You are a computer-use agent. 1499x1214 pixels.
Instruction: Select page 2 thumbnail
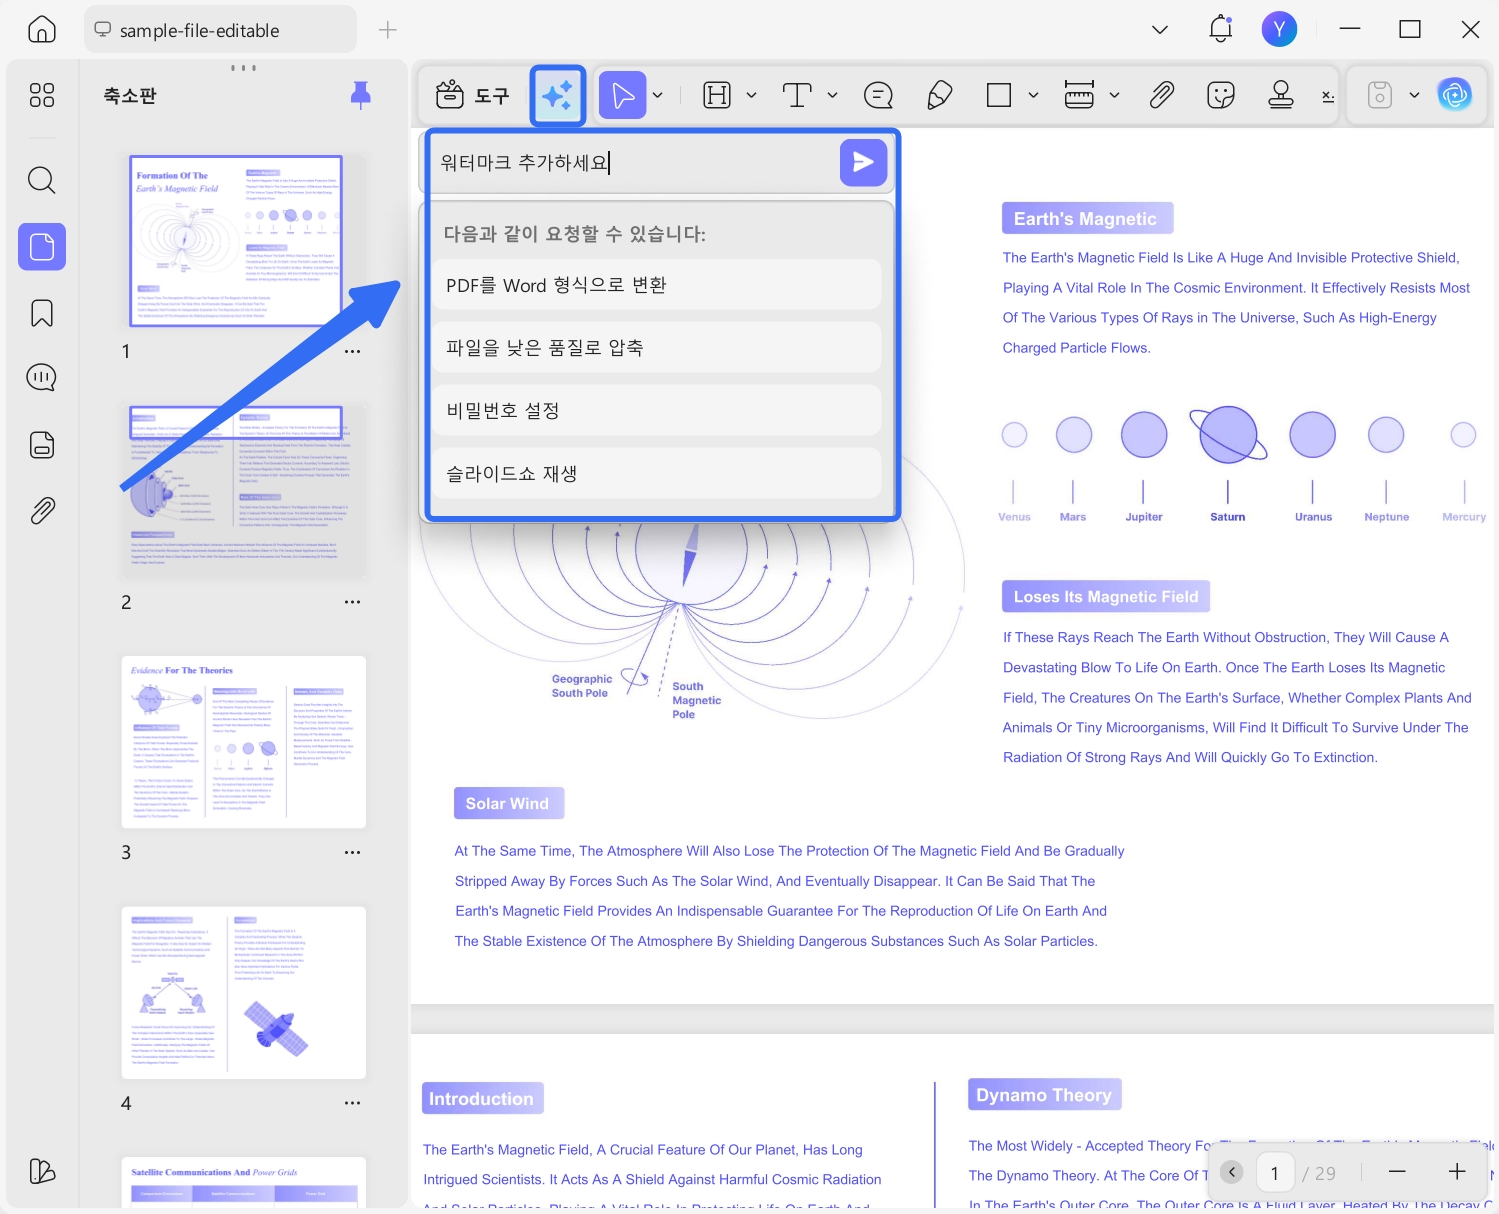(x=244, y=491)
